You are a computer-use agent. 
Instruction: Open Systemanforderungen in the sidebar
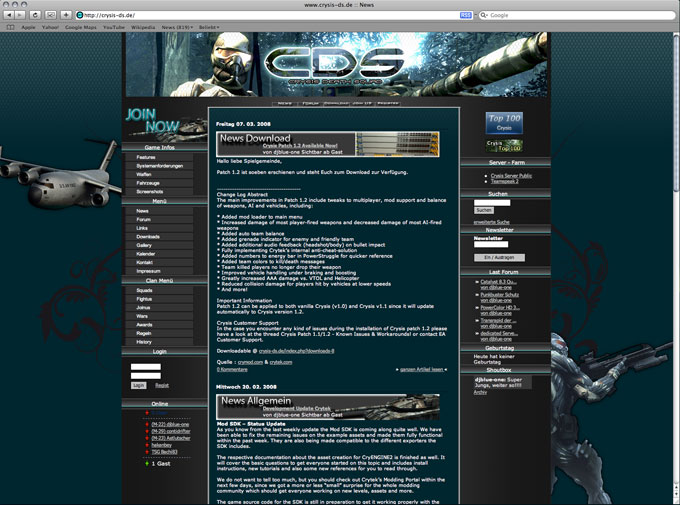(159, 166)
